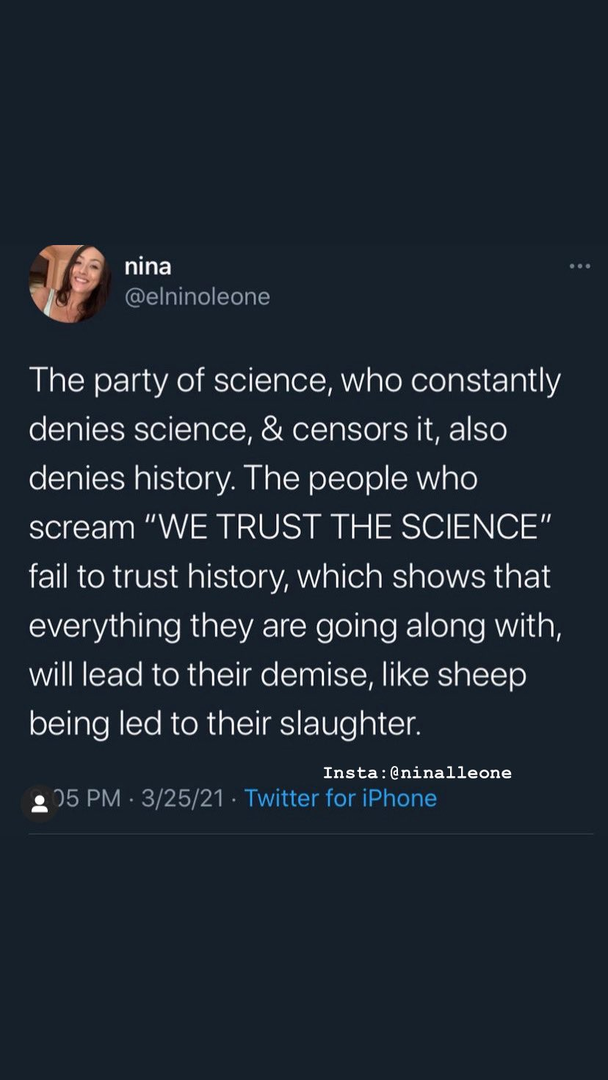Open the @elninoleone handle
The height and width of the screenshot is (1080, 608).
(x=196, y=297)
